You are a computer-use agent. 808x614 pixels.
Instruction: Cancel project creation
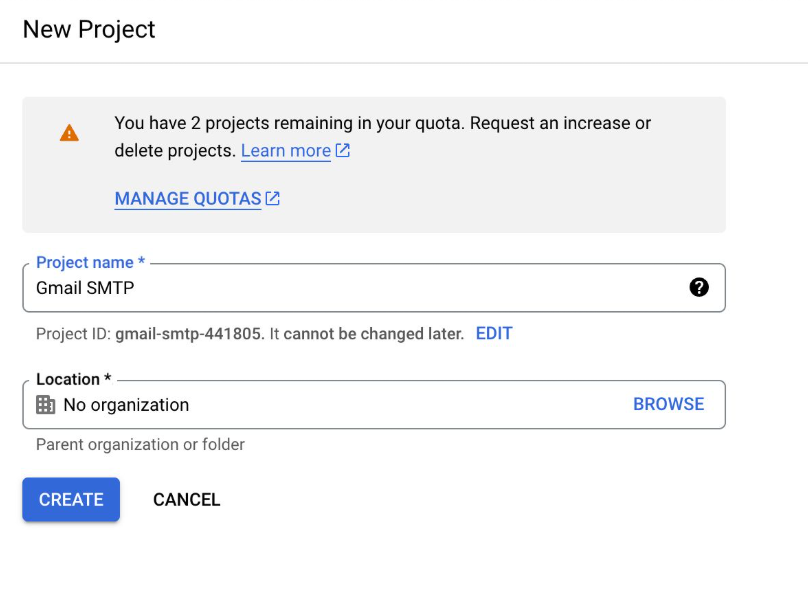point(186,499)
